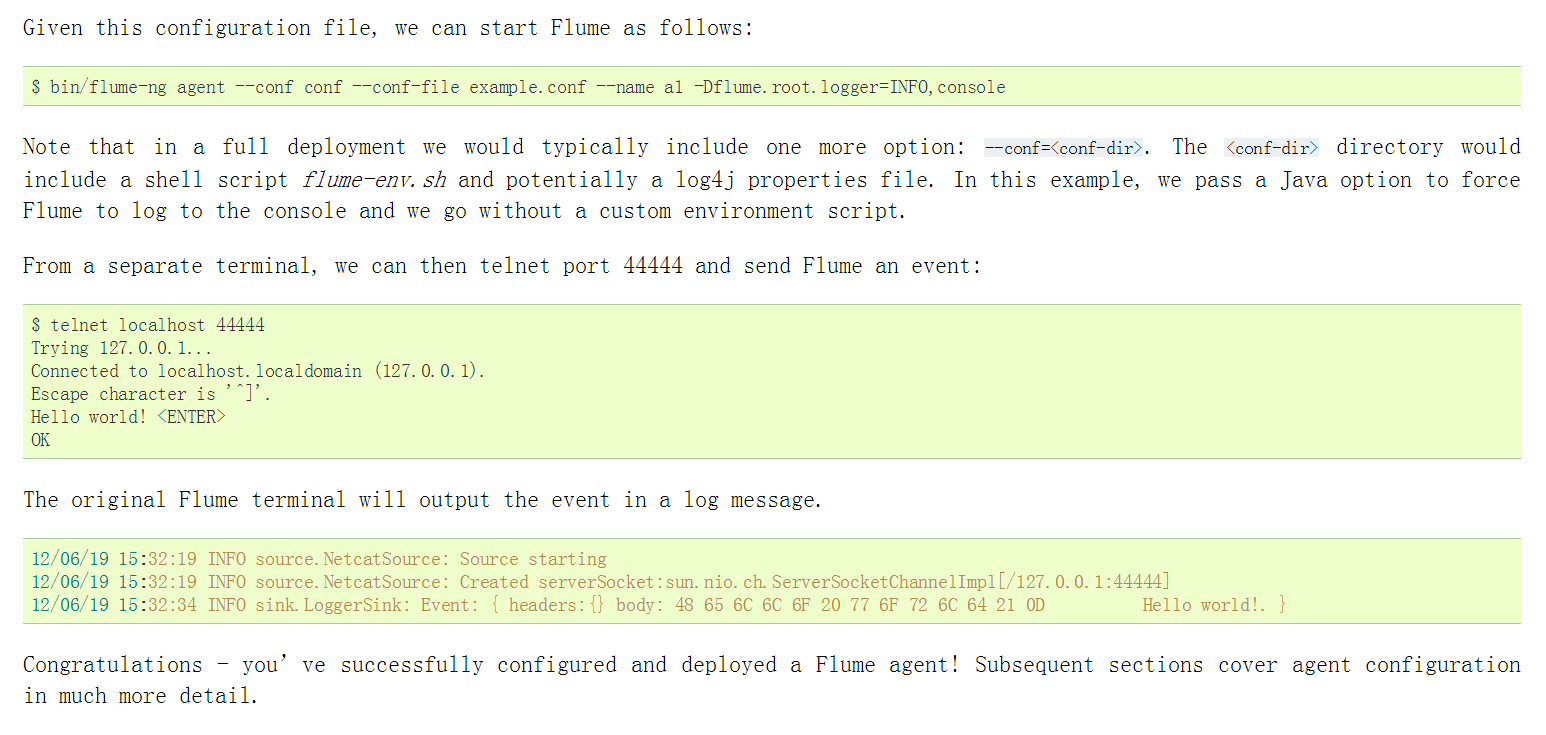Image resolution: width=1546 pixels, height=735 pixels.
Task: Click the "Given this configuration file" sentence
Action: tap(387, 28)
